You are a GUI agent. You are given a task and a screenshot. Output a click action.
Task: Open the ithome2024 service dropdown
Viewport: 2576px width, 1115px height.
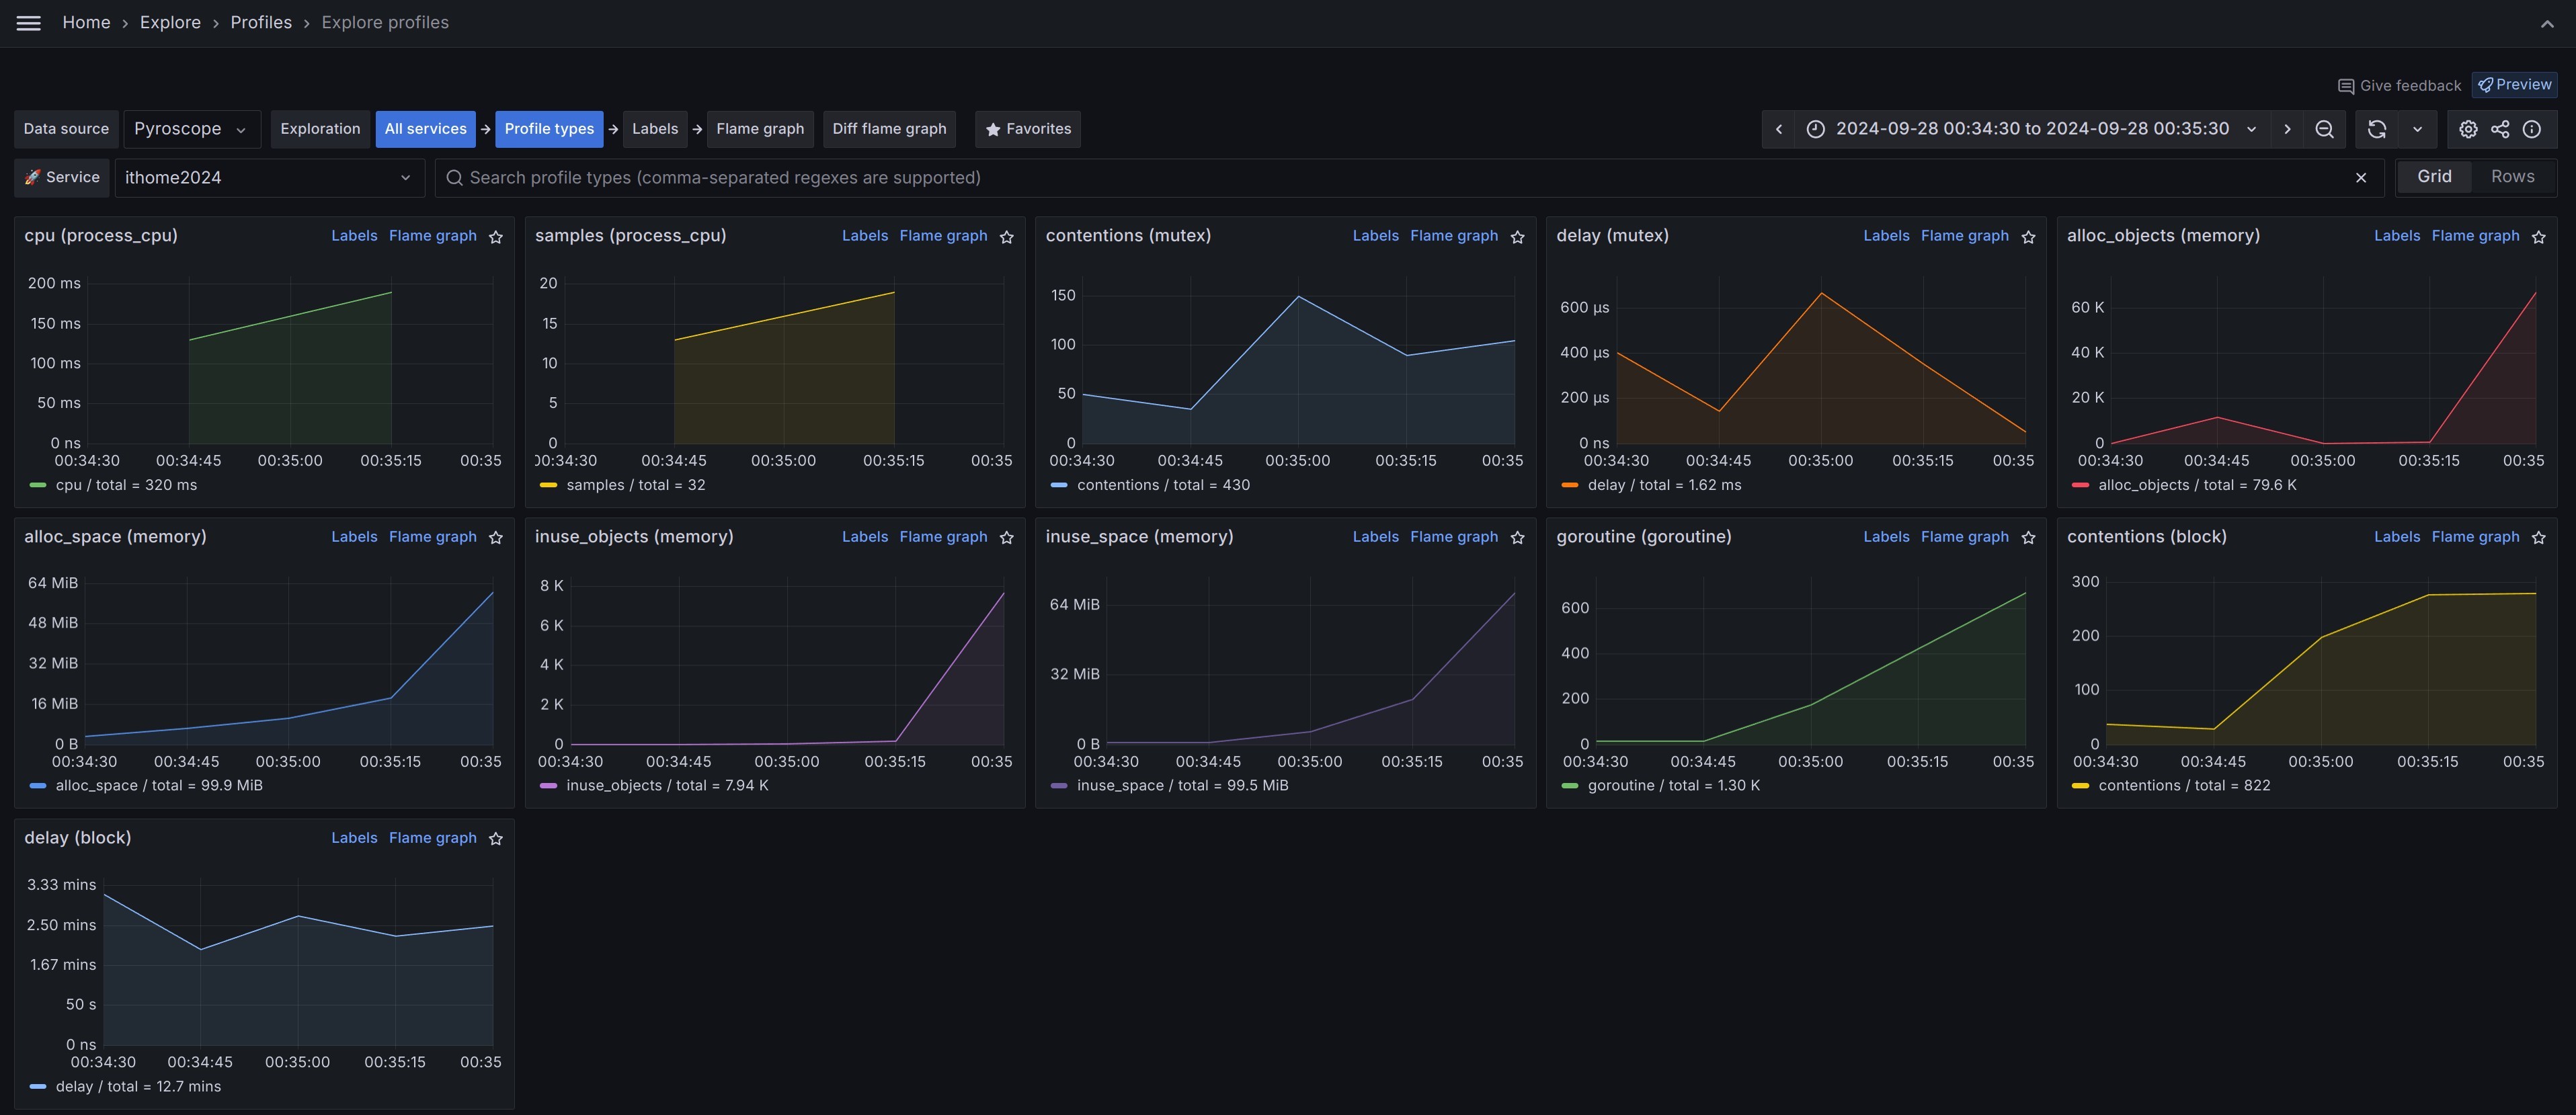pyautogui.click(x=268, y=178)
